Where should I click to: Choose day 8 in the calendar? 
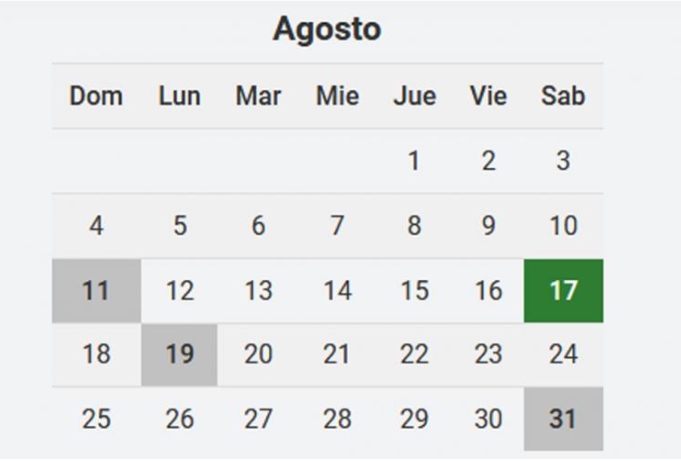(414, 226)
